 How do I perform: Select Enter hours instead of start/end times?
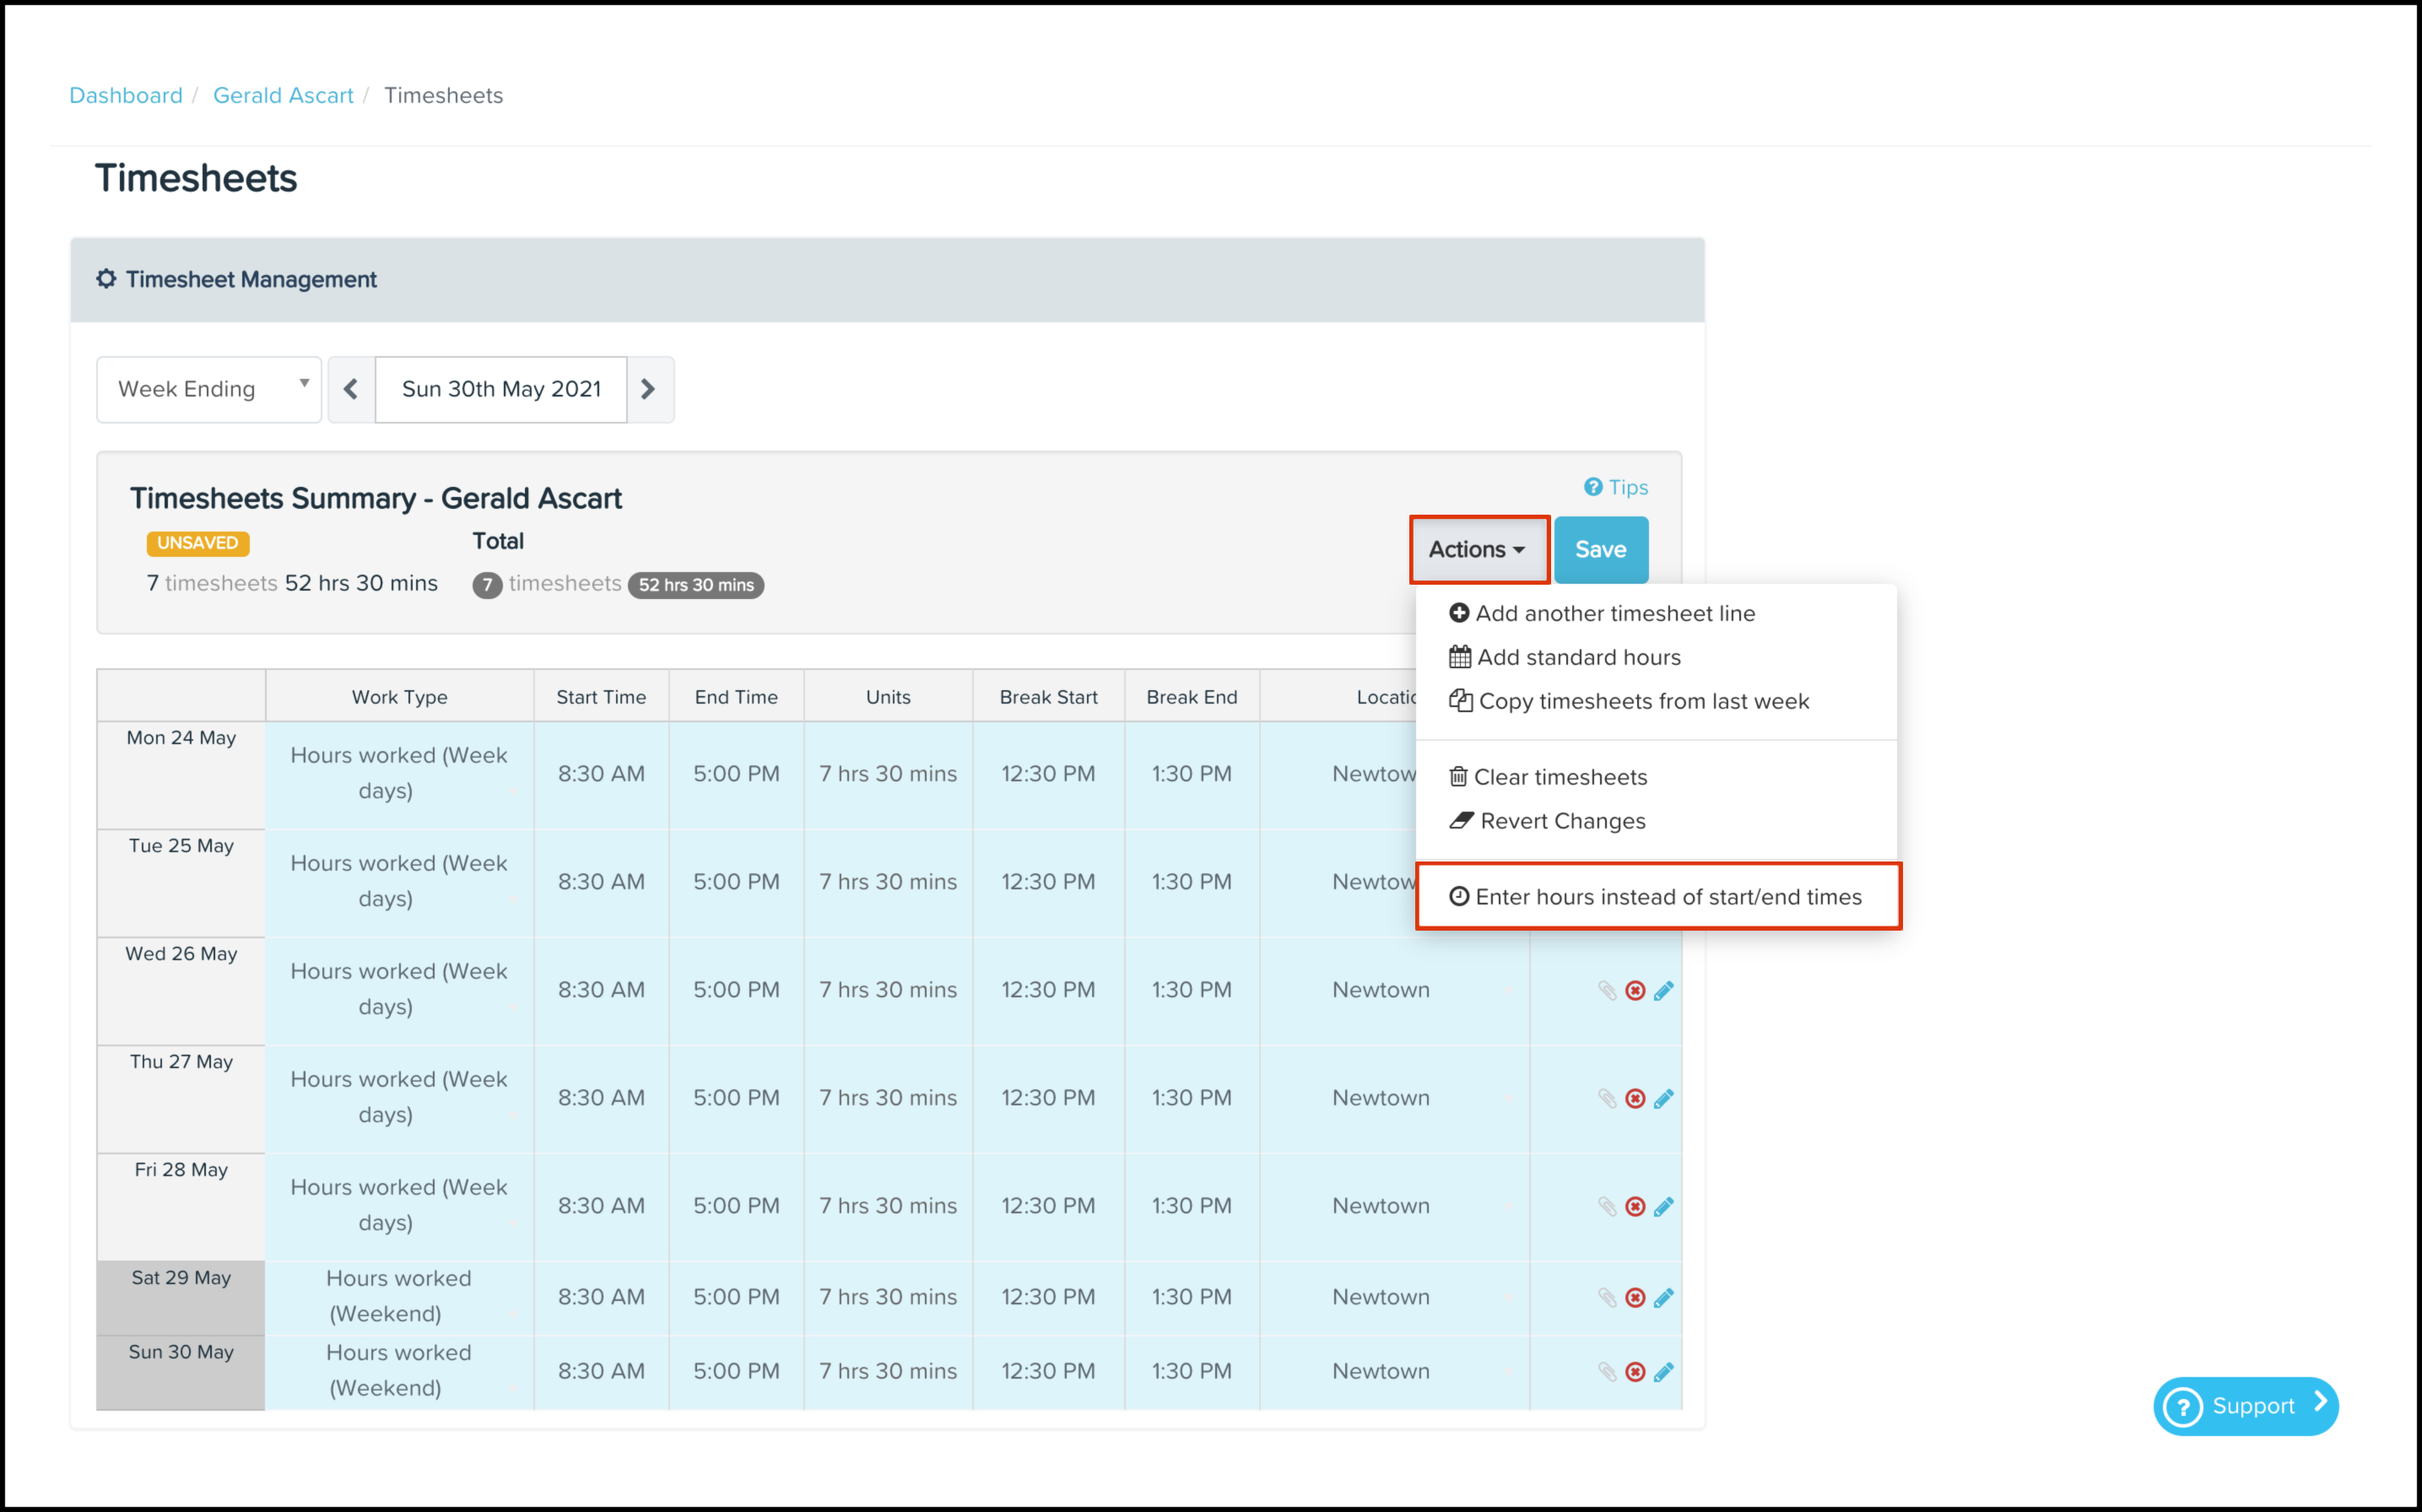point(1667,897)
